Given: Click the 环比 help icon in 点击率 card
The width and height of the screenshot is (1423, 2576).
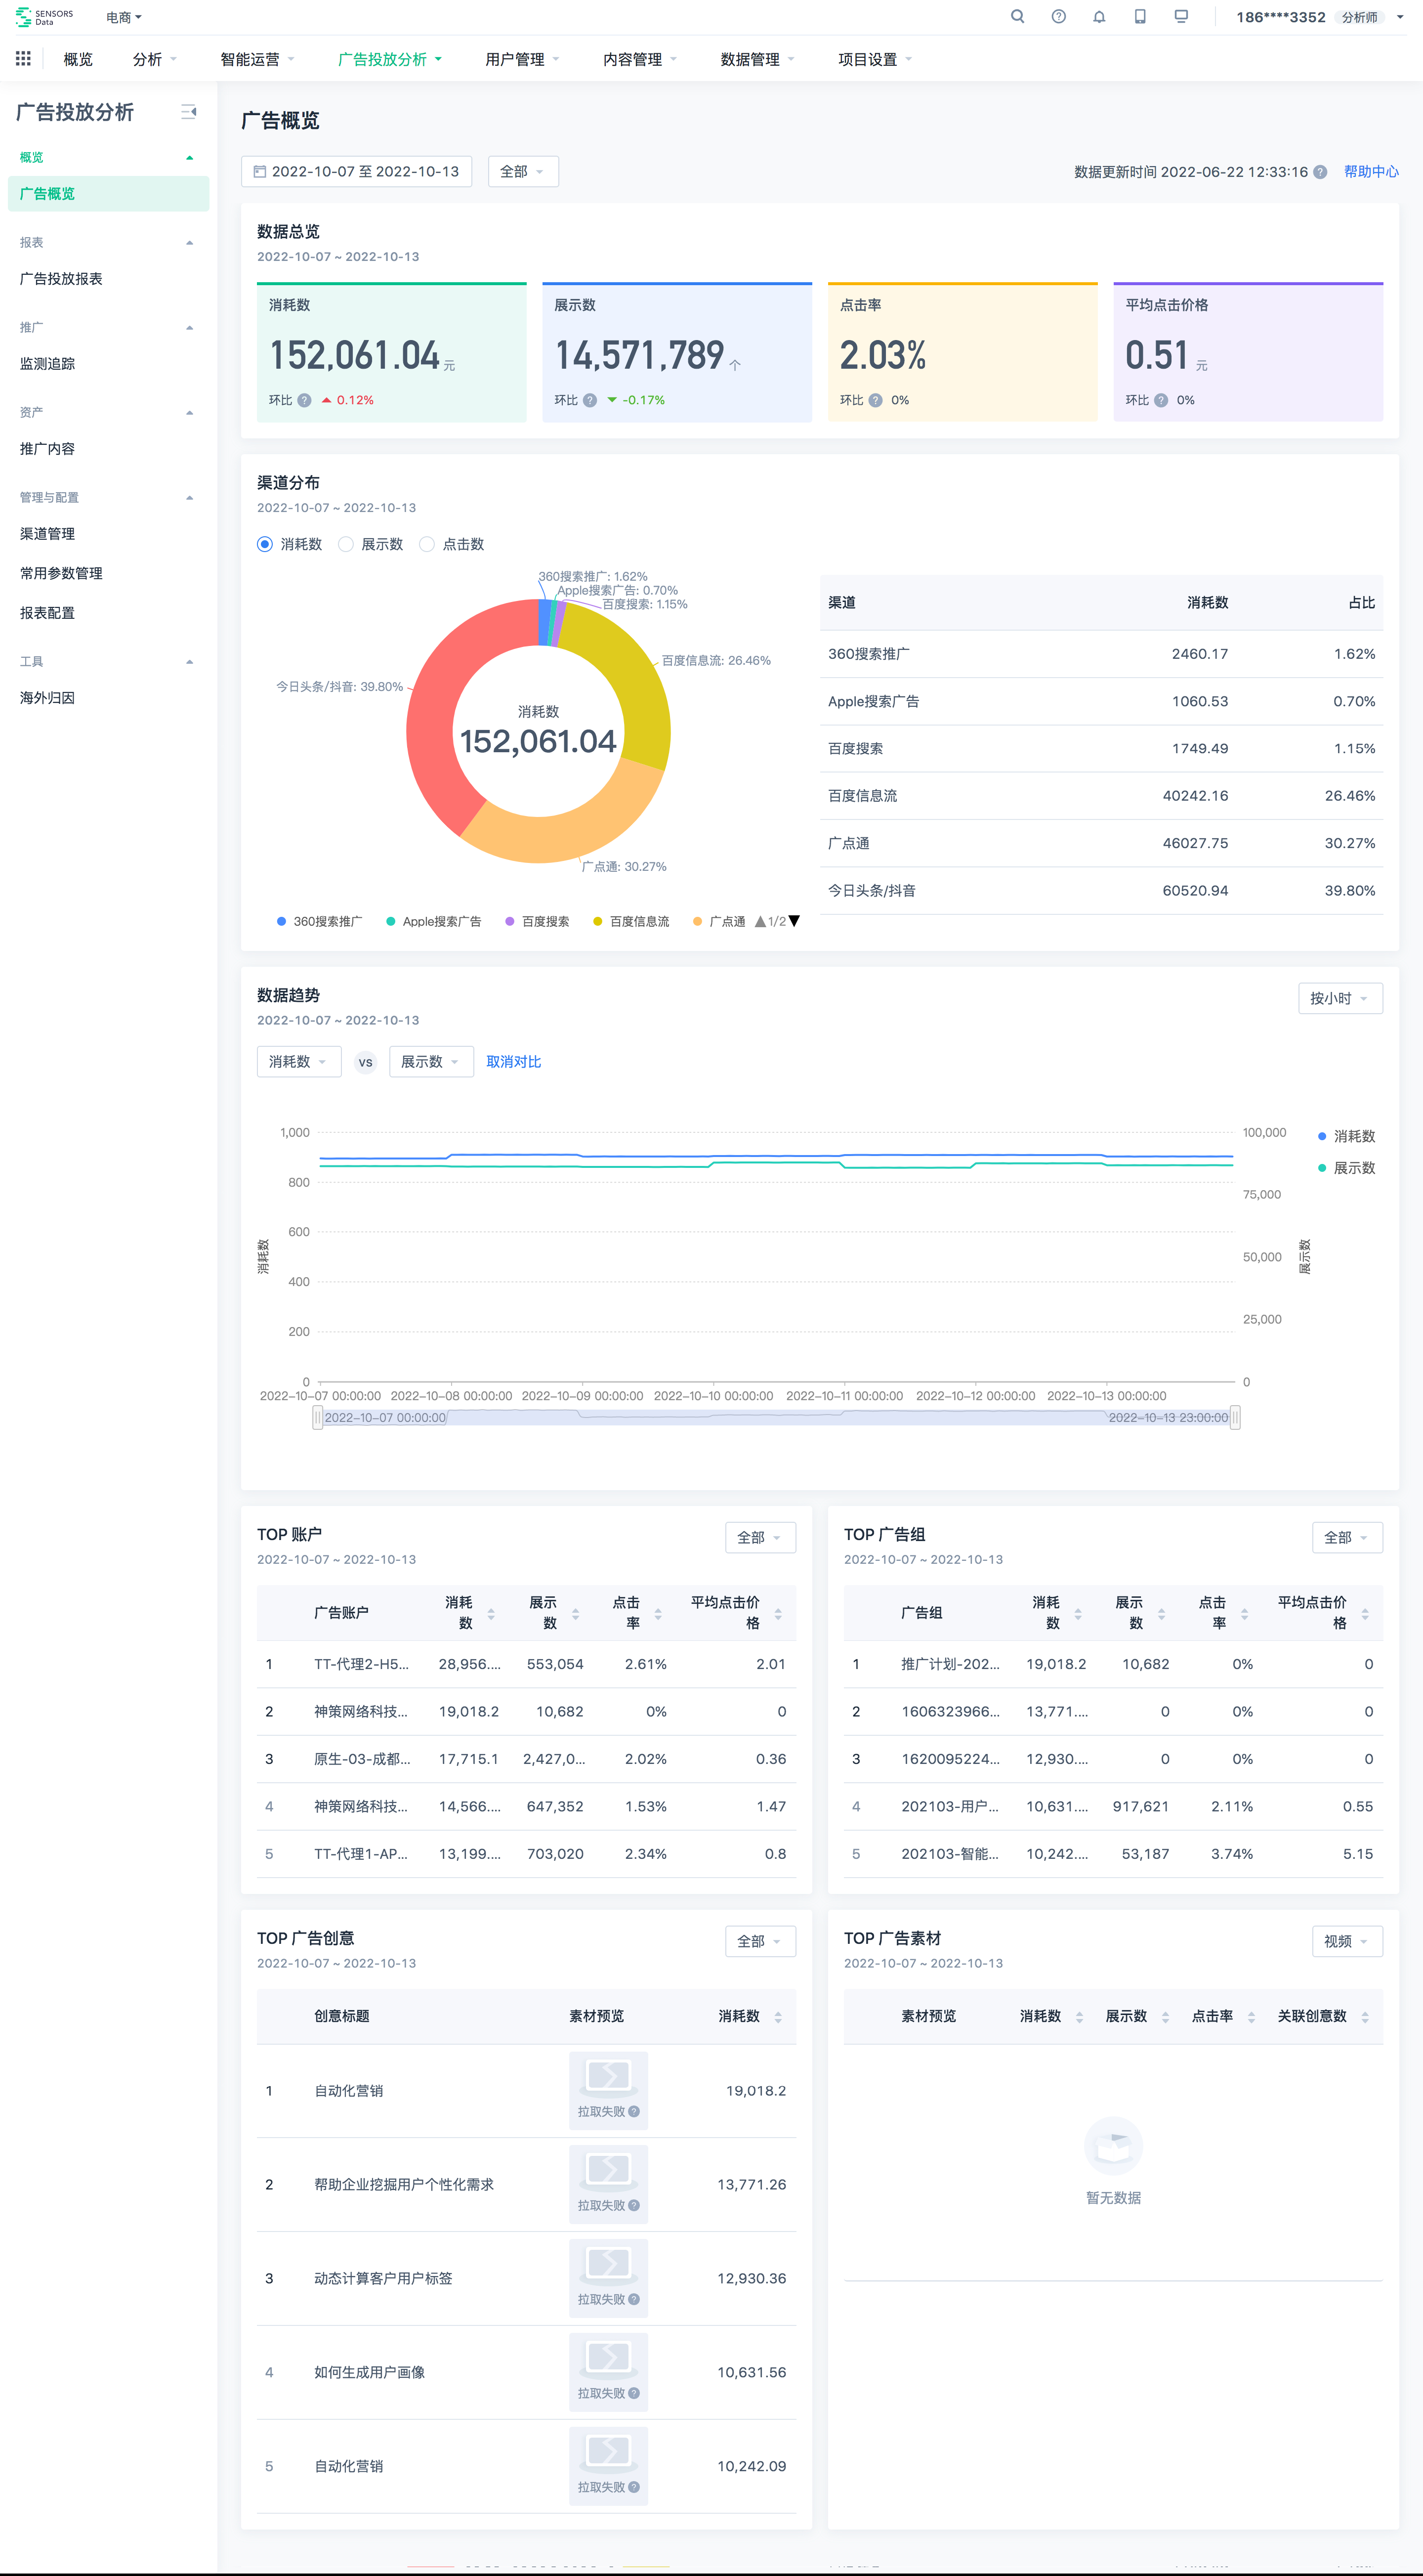Looking at the screenshot, I should (875, 400).
